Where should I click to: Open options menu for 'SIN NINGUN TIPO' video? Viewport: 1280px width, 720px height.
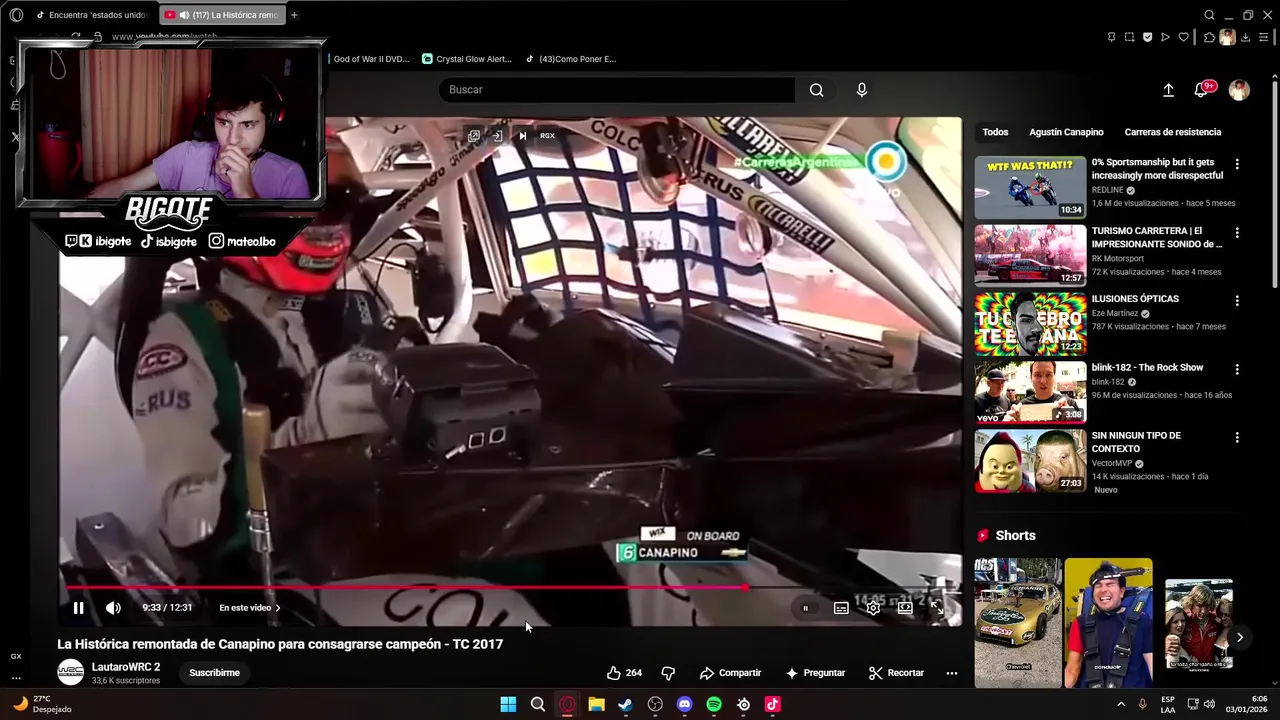click(x=1237, y=437)
